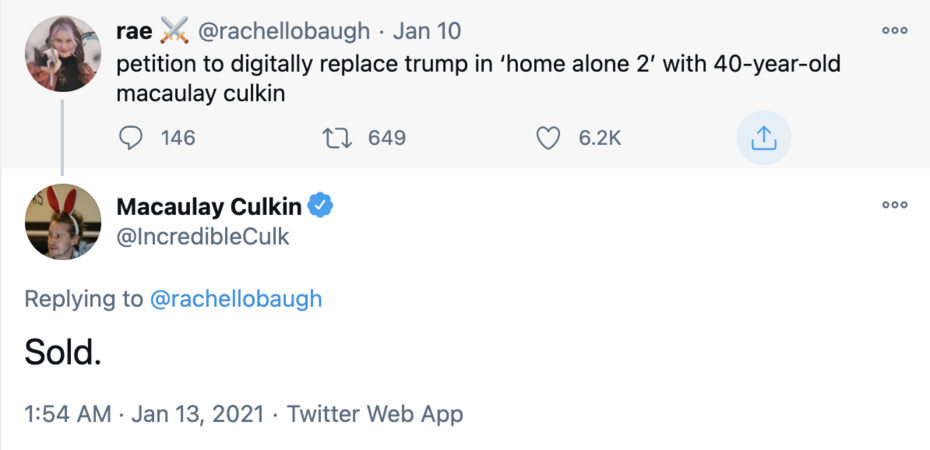This screenshot has height=450, width=930.
Task: Click Macaulay Culkin's blue verified badge
Action: coord(320,206)
